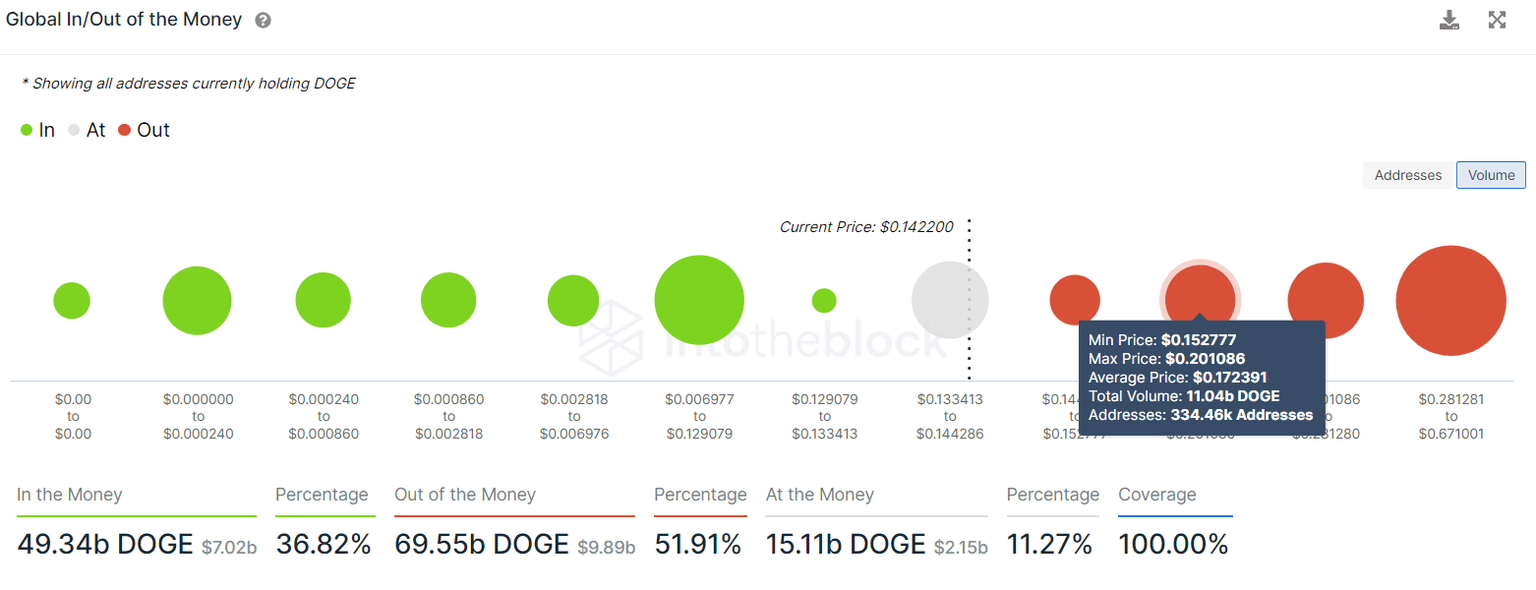Image resolution: width=1536 pixels, height=590 pixels.
Task: Toggle the green In legend item
Action: [x=38, y=130]
